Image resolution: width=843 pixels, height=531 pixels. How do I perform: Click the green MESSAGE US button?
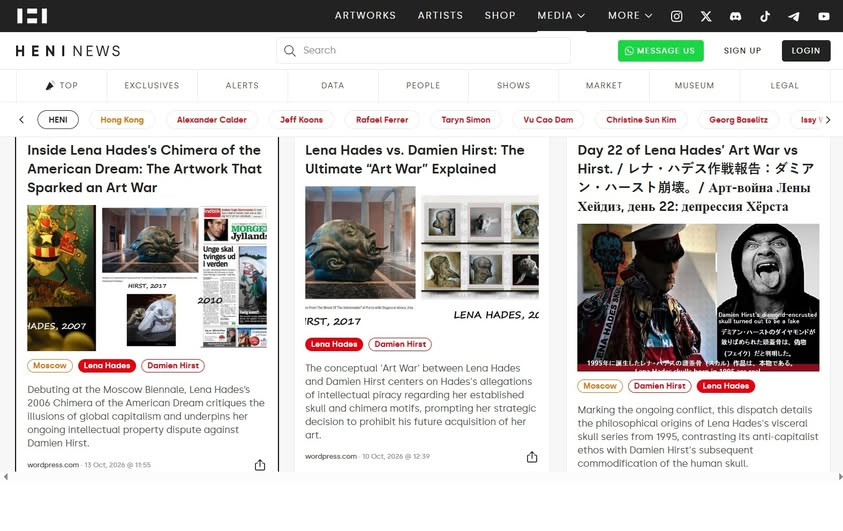coord(660,51)
